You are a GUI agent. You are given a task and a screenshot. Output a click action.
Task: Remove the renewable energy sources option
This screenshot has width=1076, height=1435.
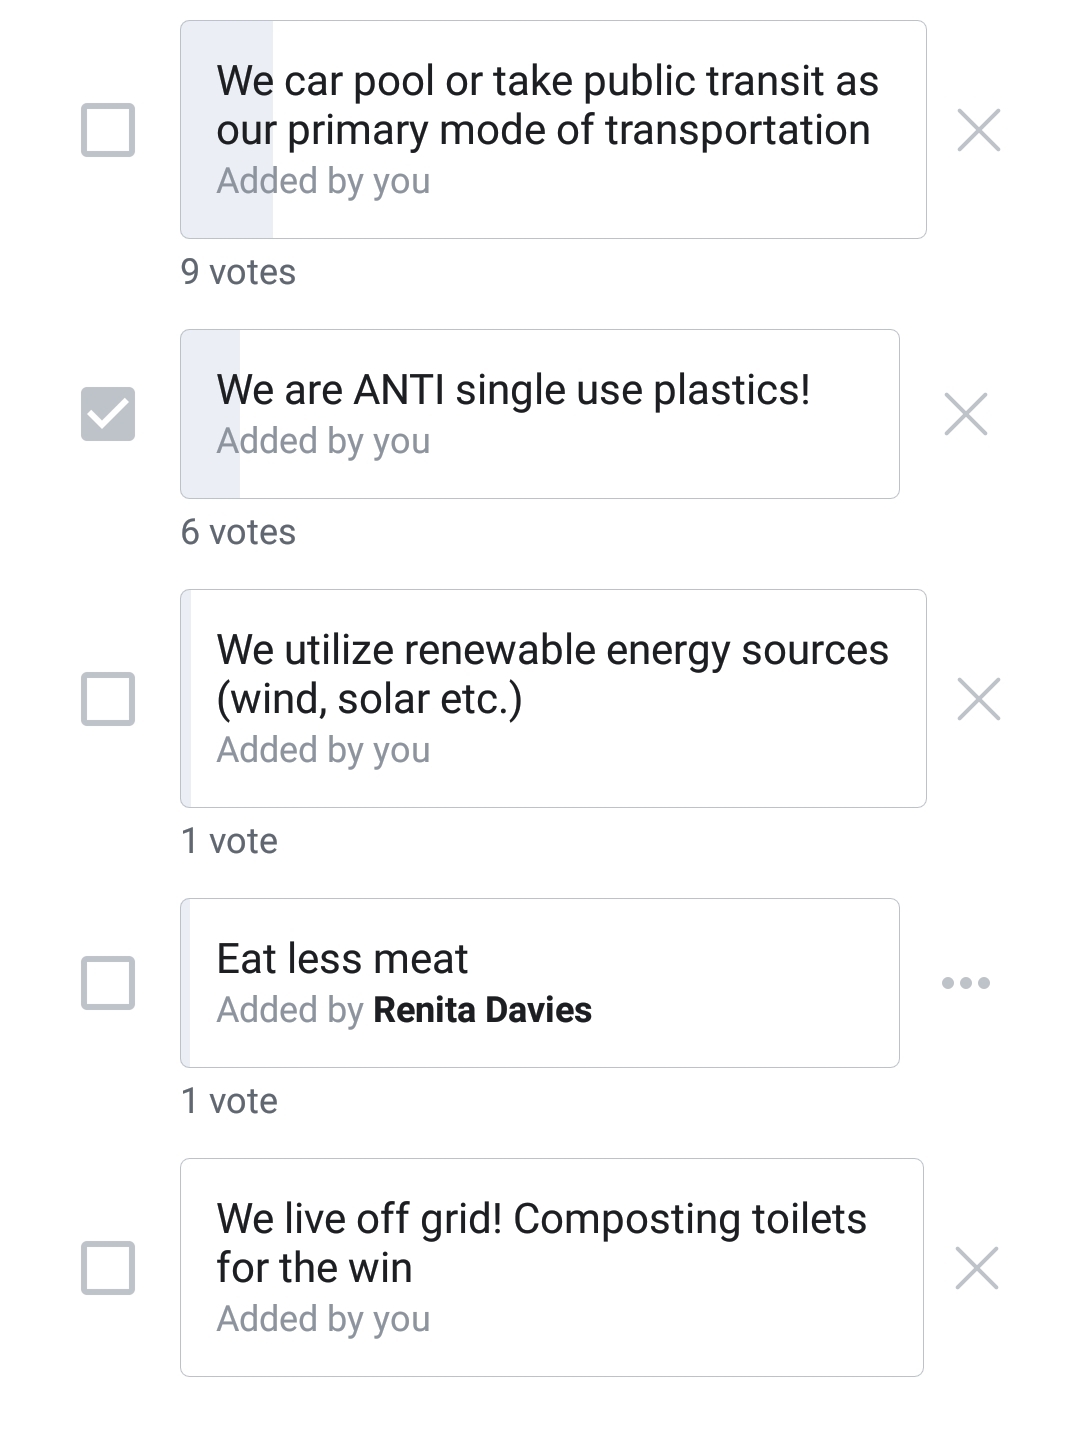click(x=978, y=698)
